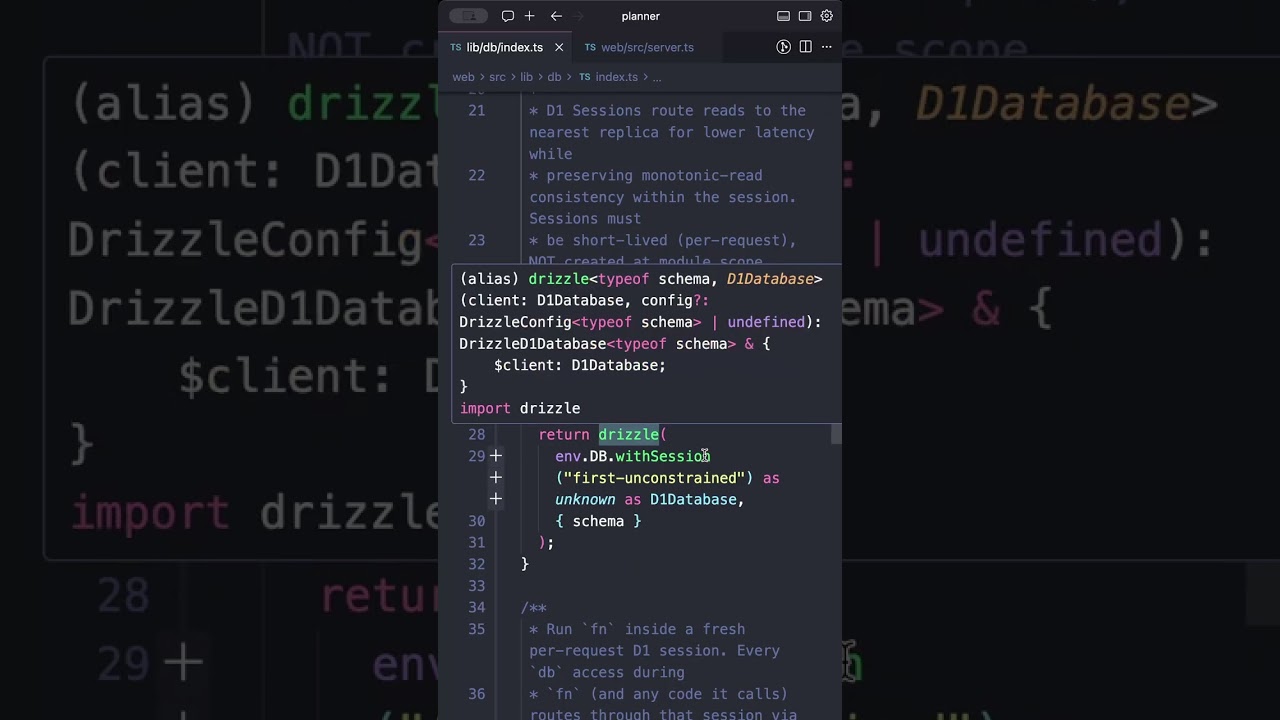Toggle the bottom panel layout icon
Viewport: 1280px width, 720px height.
pyautogui.click(x=783, y=16)
